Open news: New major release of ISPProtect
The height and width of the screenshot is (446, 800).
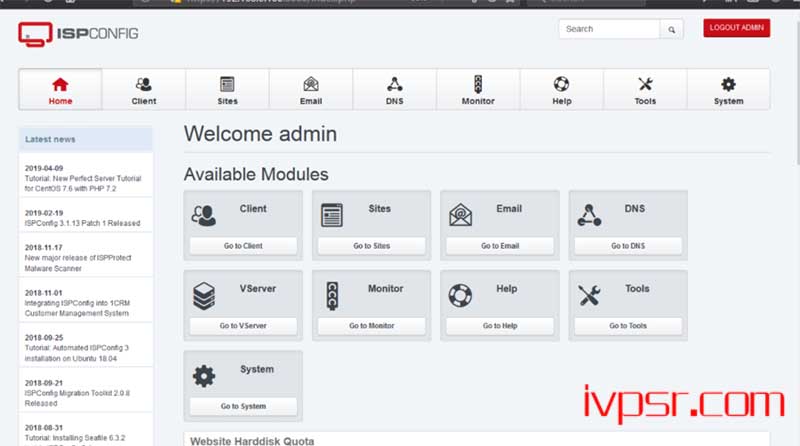pyautogui.click(x=78, y=263)
